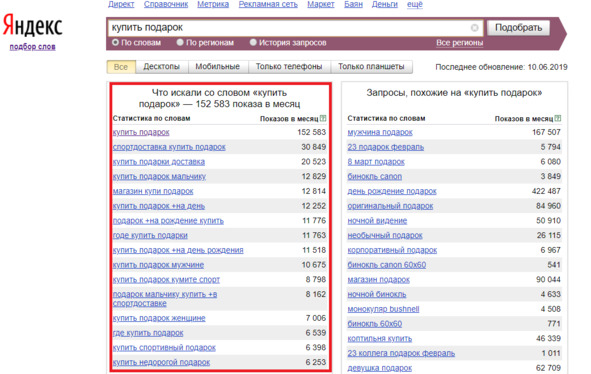Click the Подобрать button

coord(519,28)
